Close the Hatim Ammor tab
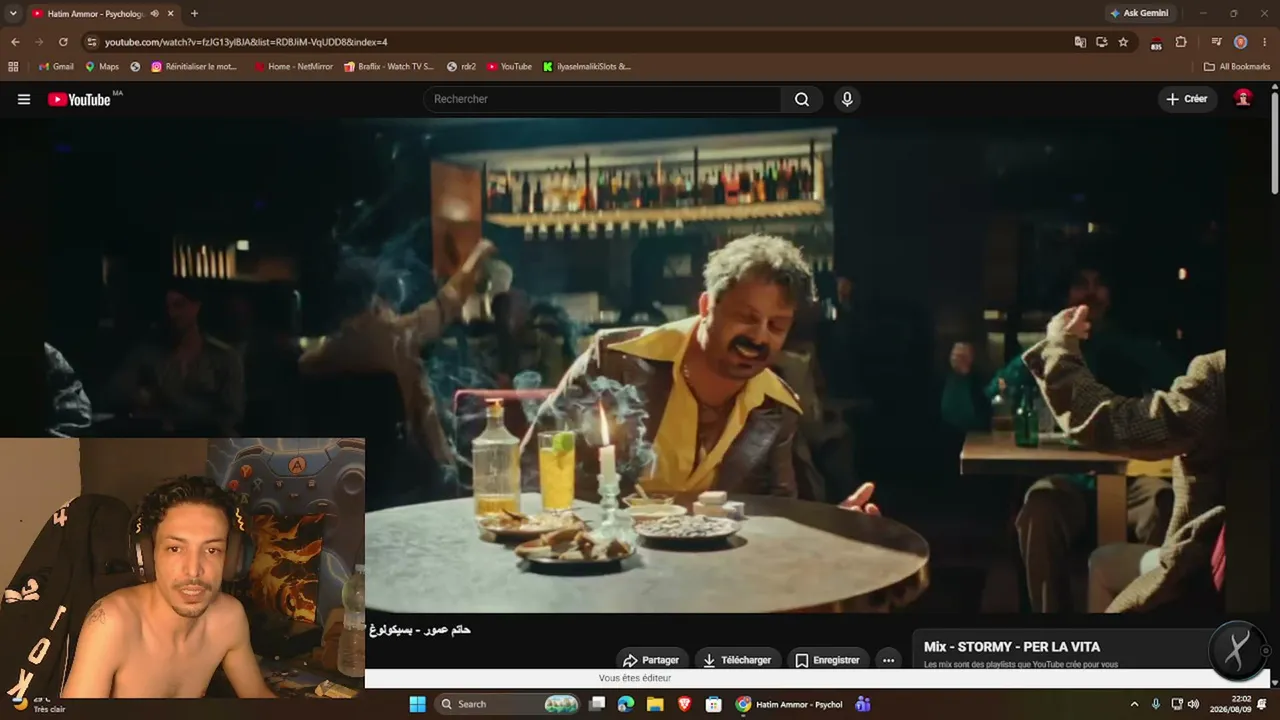The image size is (1280, 720). point(171,13)
